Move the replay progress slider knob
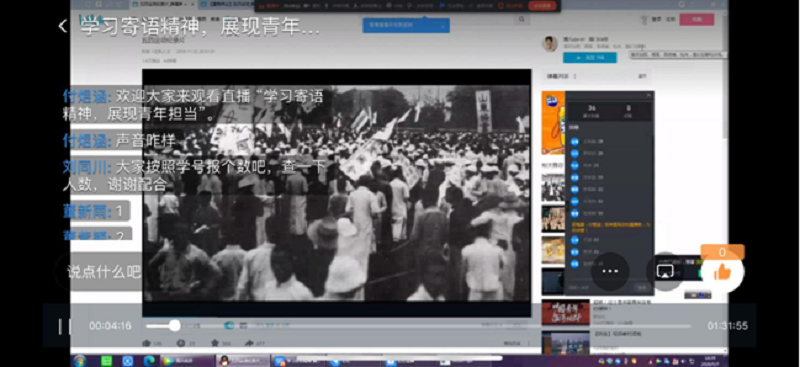 click(174, 326)
